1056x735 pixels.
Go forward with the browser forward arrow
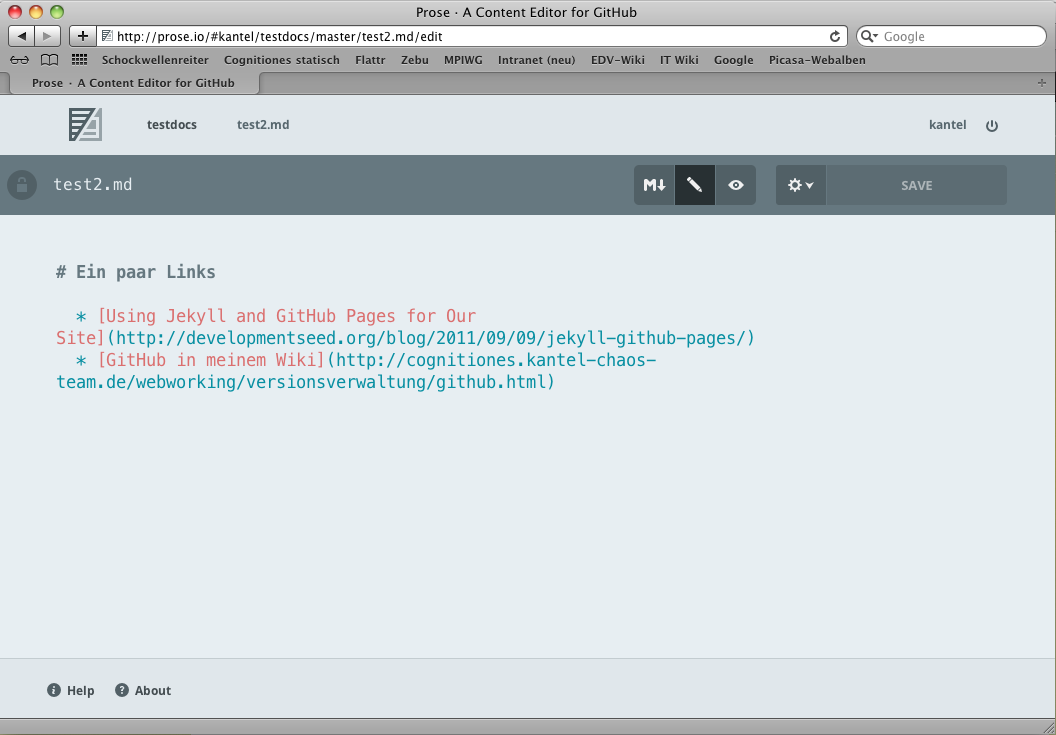pyautogui.click(x=47, y=36)
